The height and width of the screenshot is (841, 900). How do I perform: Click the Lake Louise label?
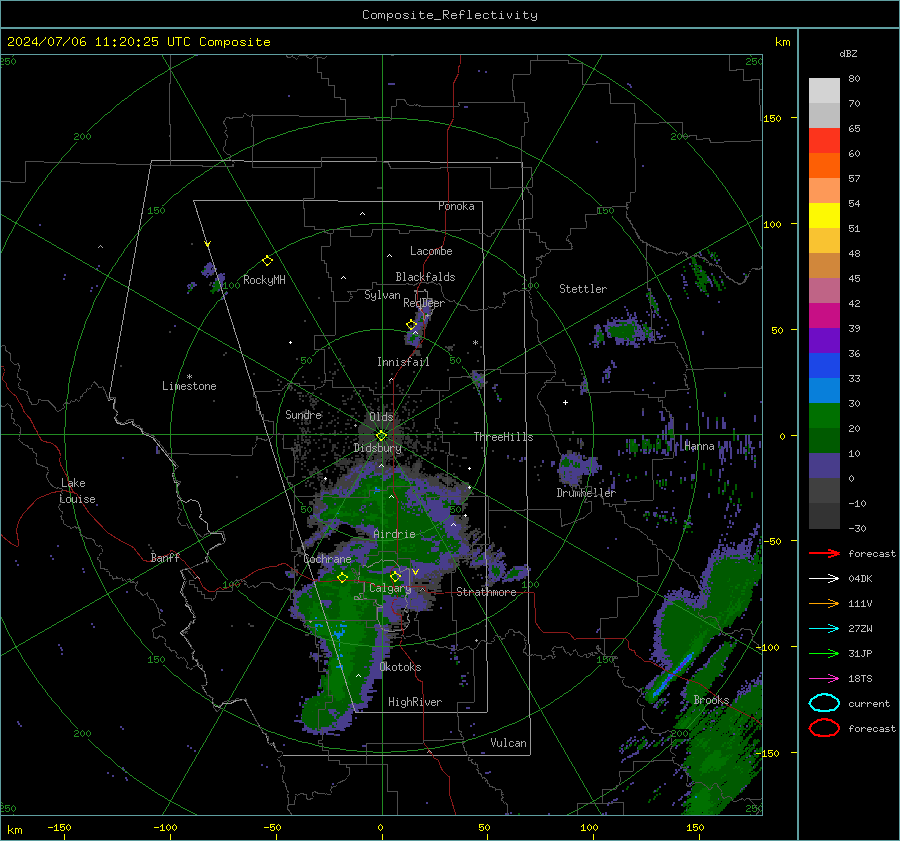pyautogui.click(x=77, y=491)
